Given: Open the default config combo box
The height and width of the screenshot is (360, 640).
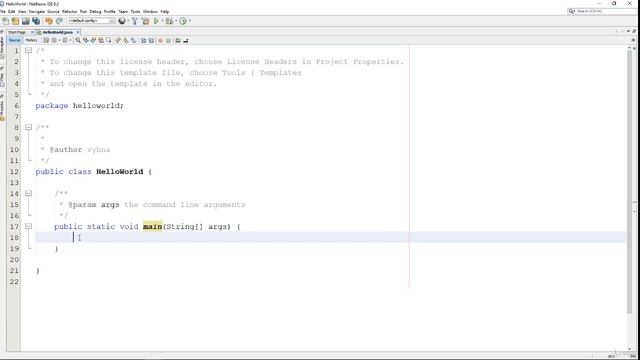Looking at the screenshot, I should click(x=92, y=21).
